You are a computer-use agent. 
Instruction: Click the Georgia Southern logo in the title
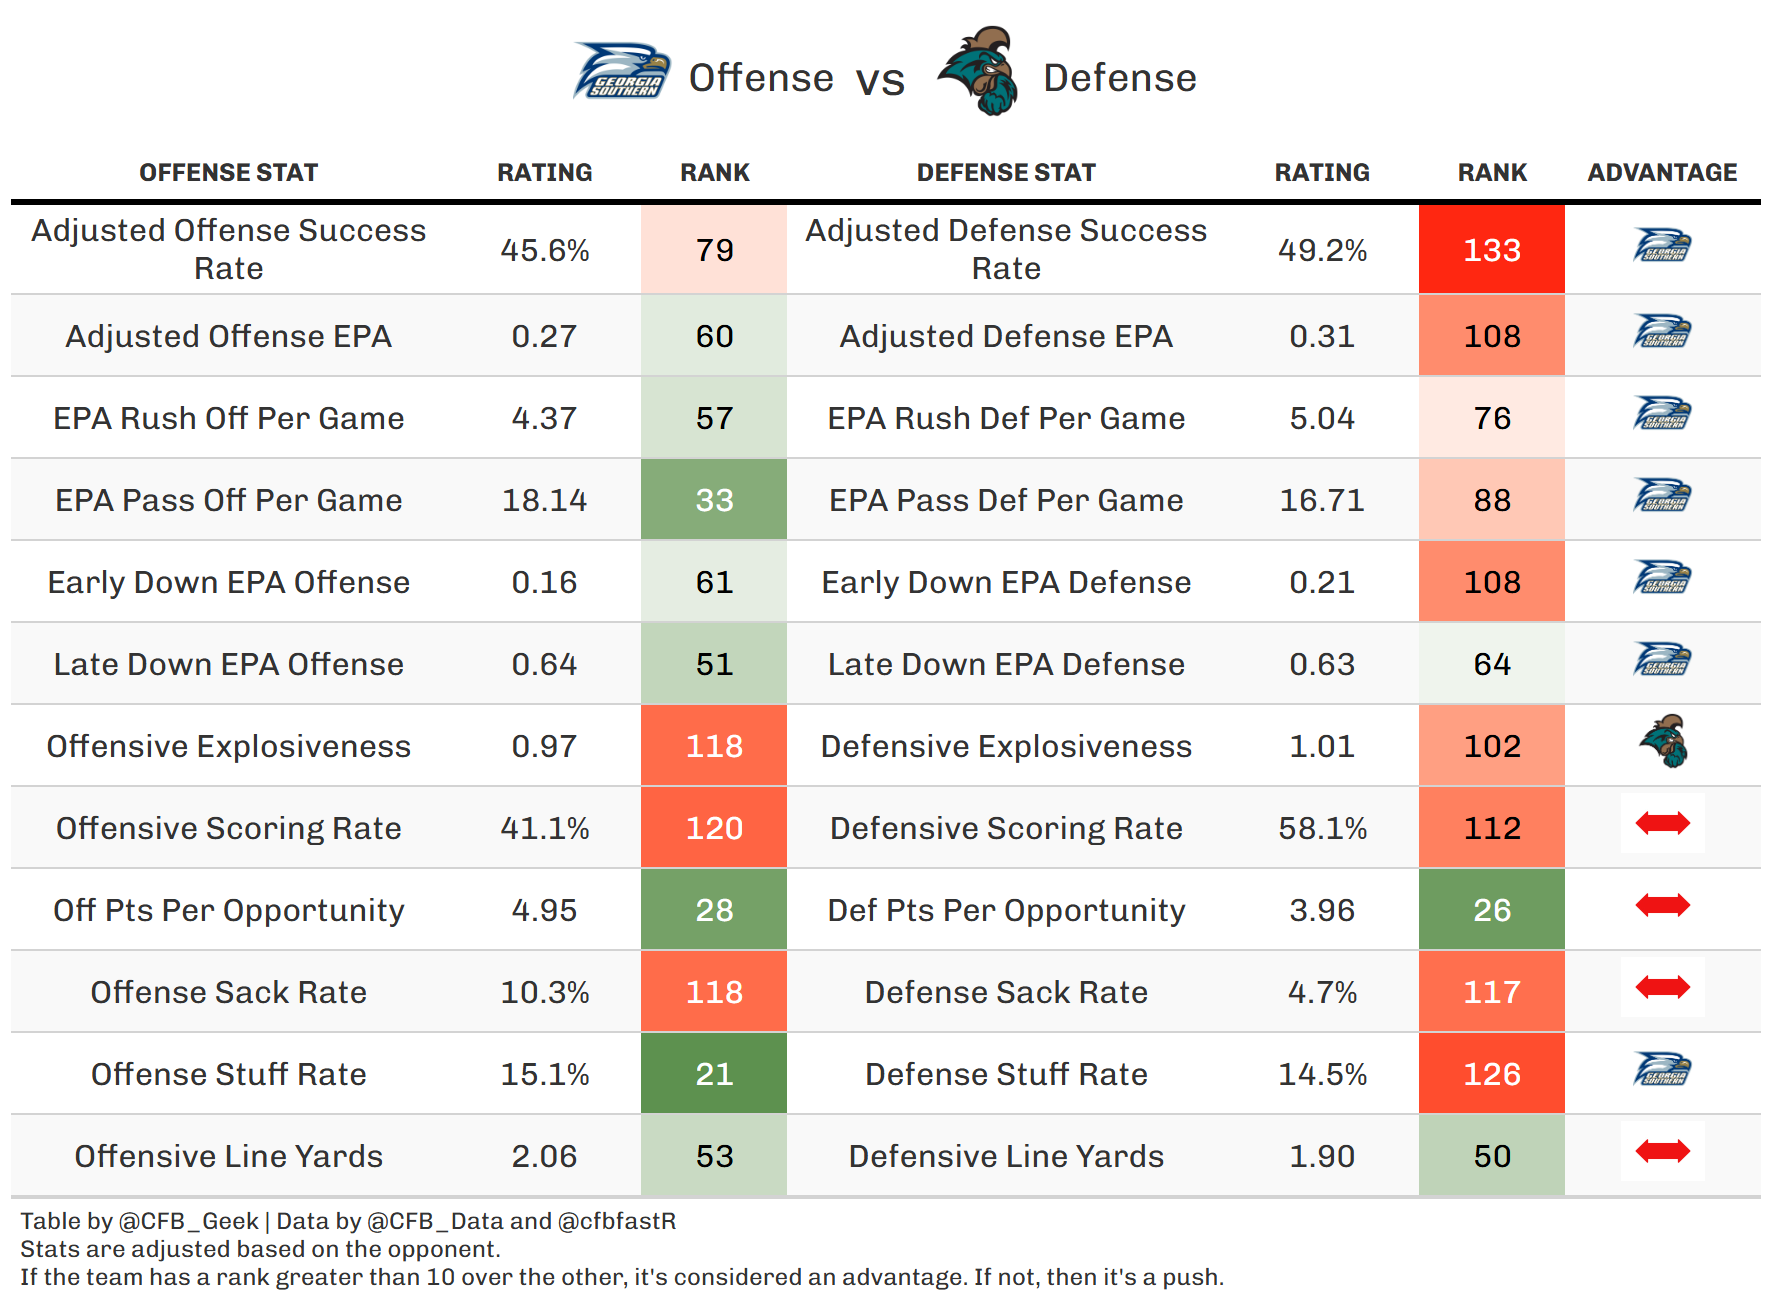point(621,72)
